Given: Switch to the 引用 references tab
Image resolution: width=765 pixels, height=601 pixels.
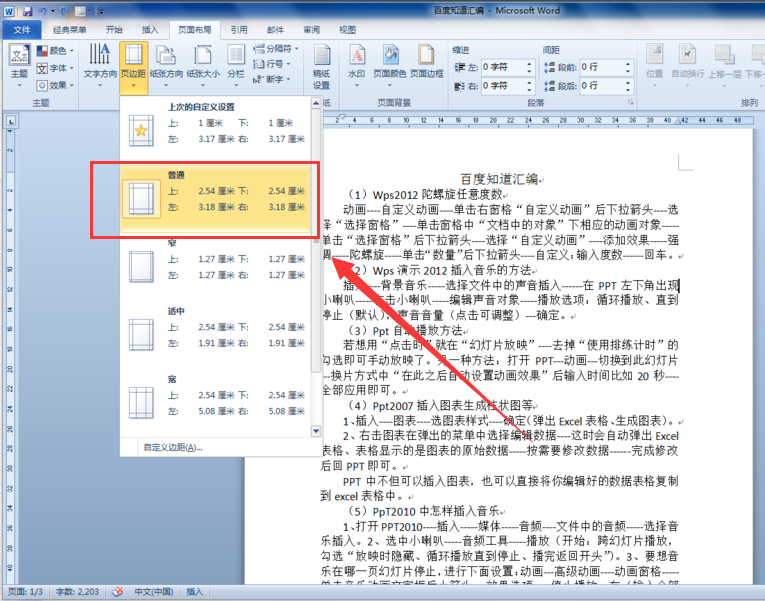Looking at the screenshot, I should tap(239, 30).
